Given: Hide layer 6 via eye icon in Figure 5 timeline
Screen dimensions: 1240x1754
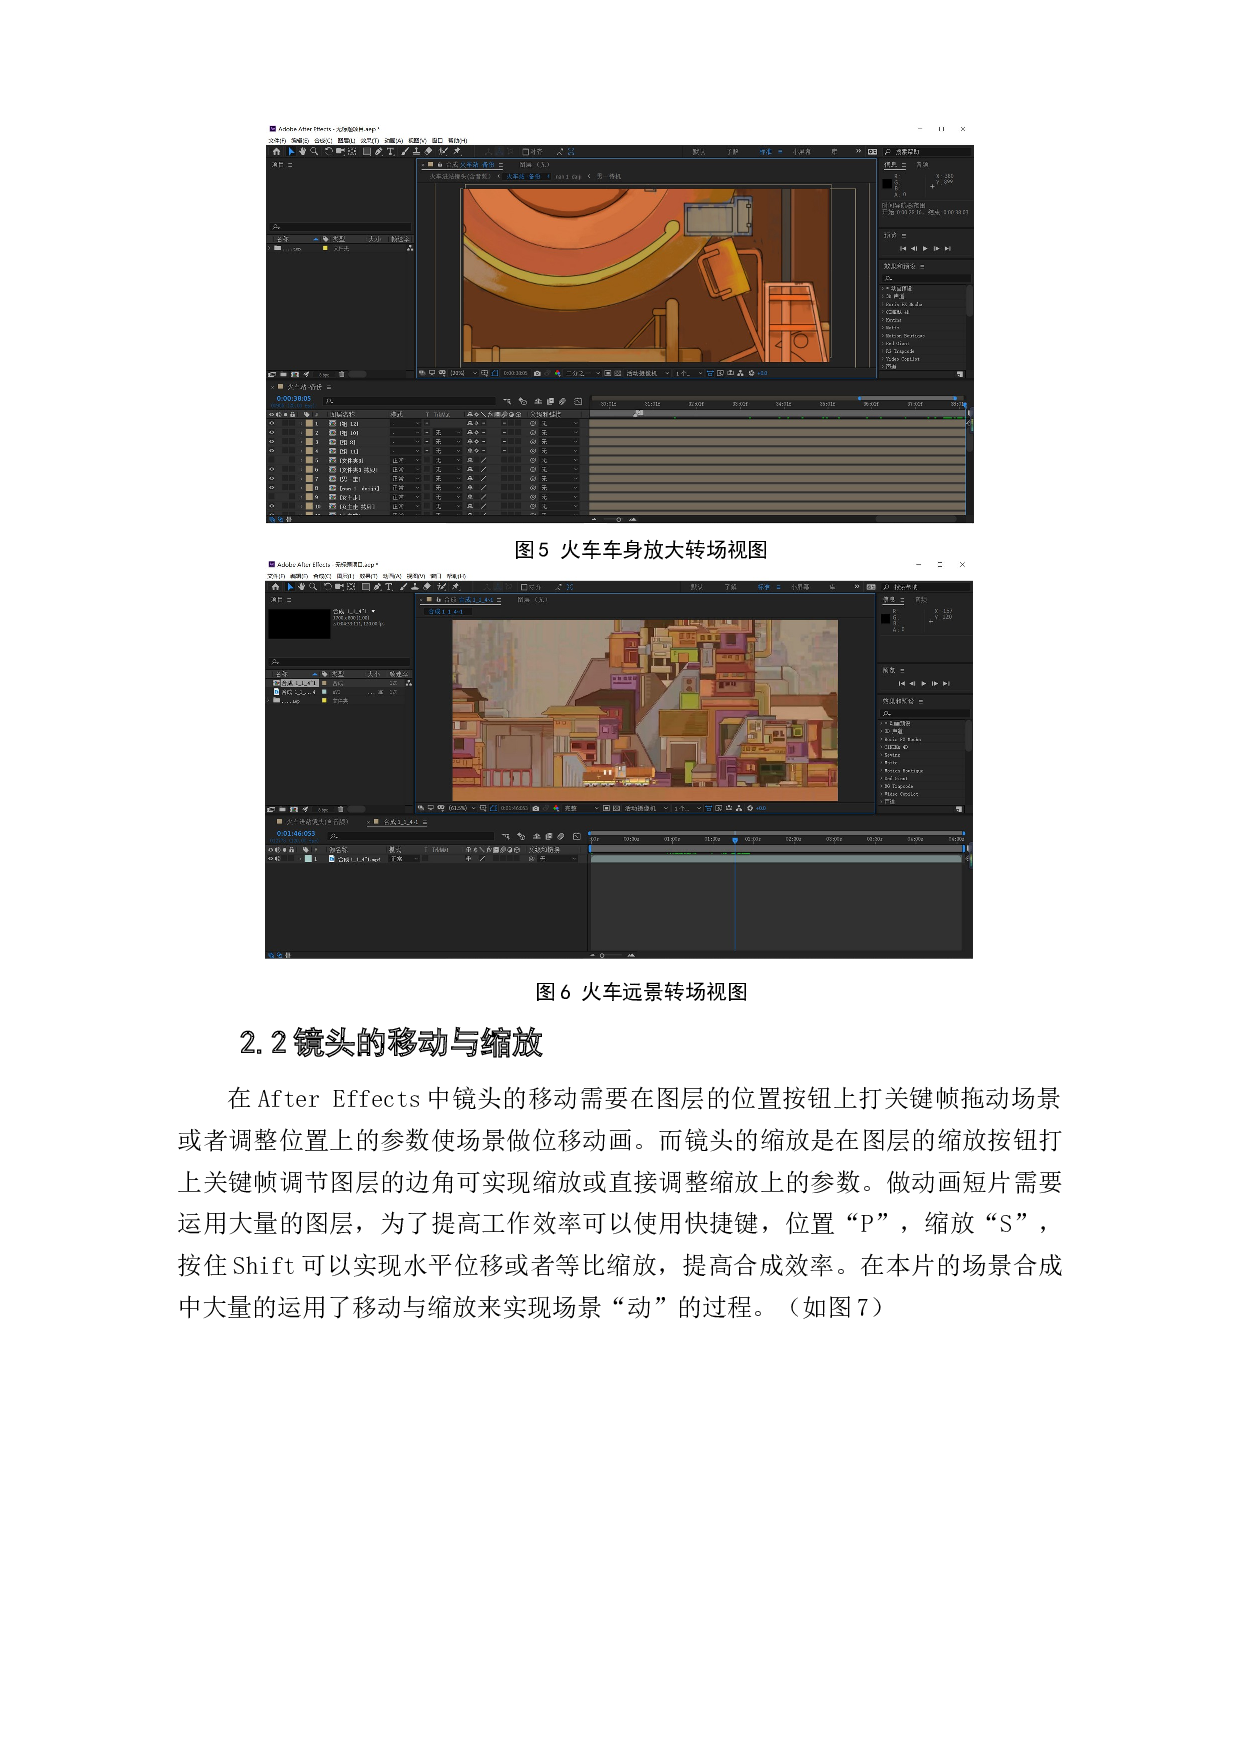Looking at the screenshot, I should tap(271, 470).
